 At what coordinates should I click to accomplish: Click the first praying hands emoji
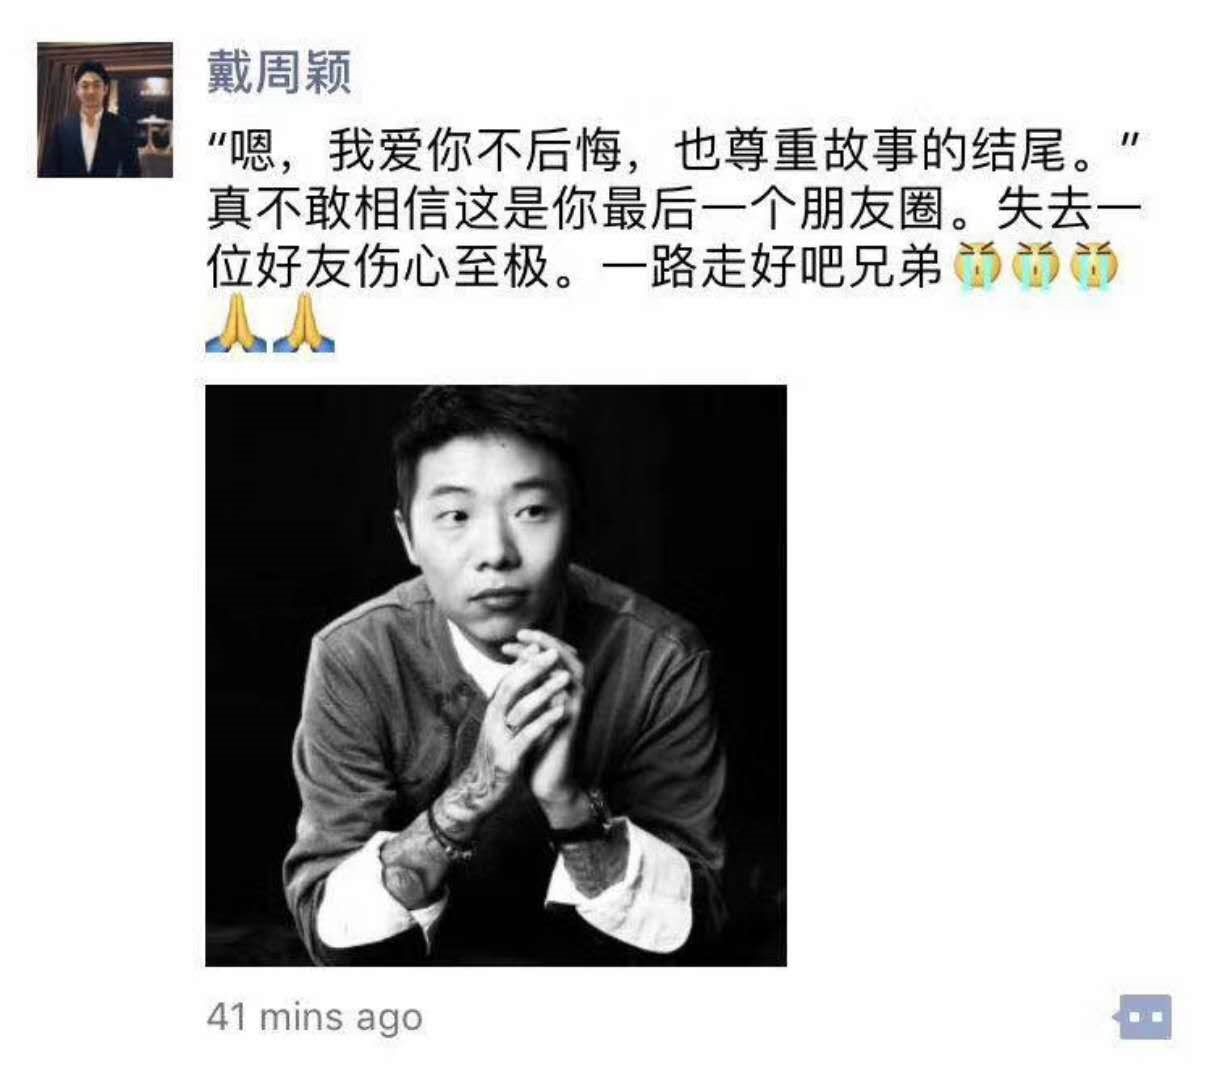tap(236, 326)
